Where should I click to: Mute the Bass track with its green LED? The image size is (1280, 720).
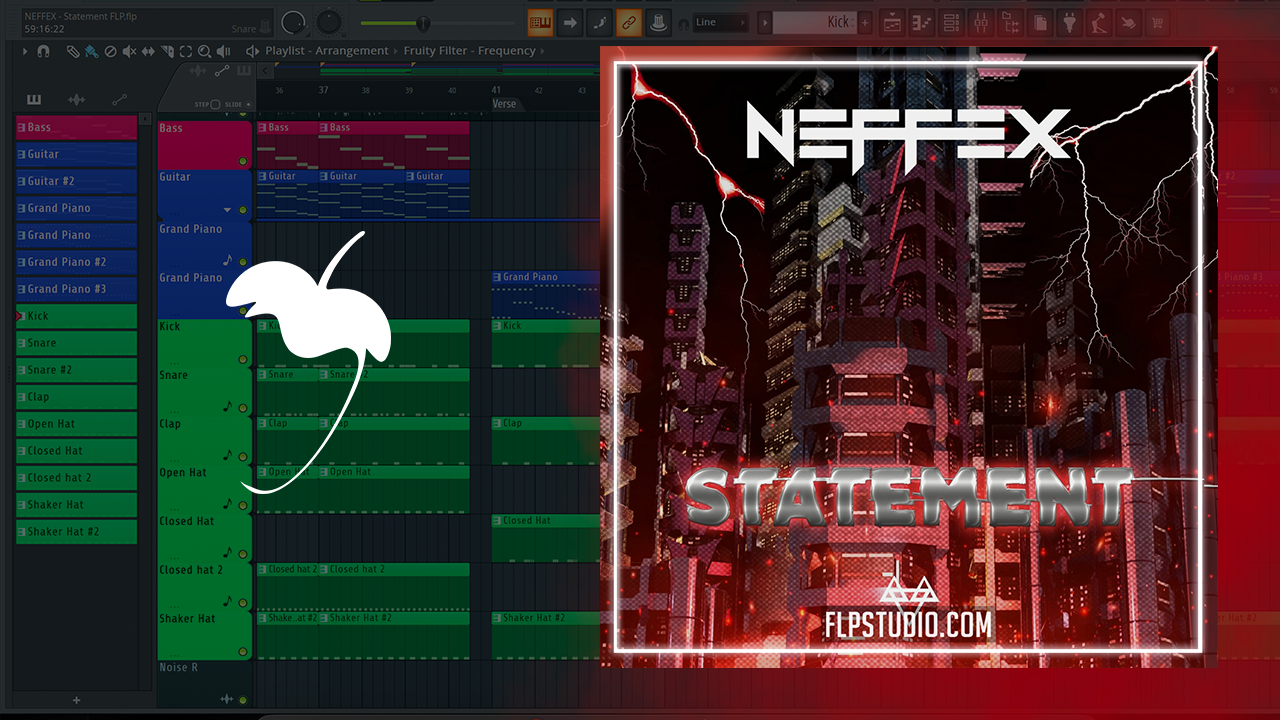242,161
